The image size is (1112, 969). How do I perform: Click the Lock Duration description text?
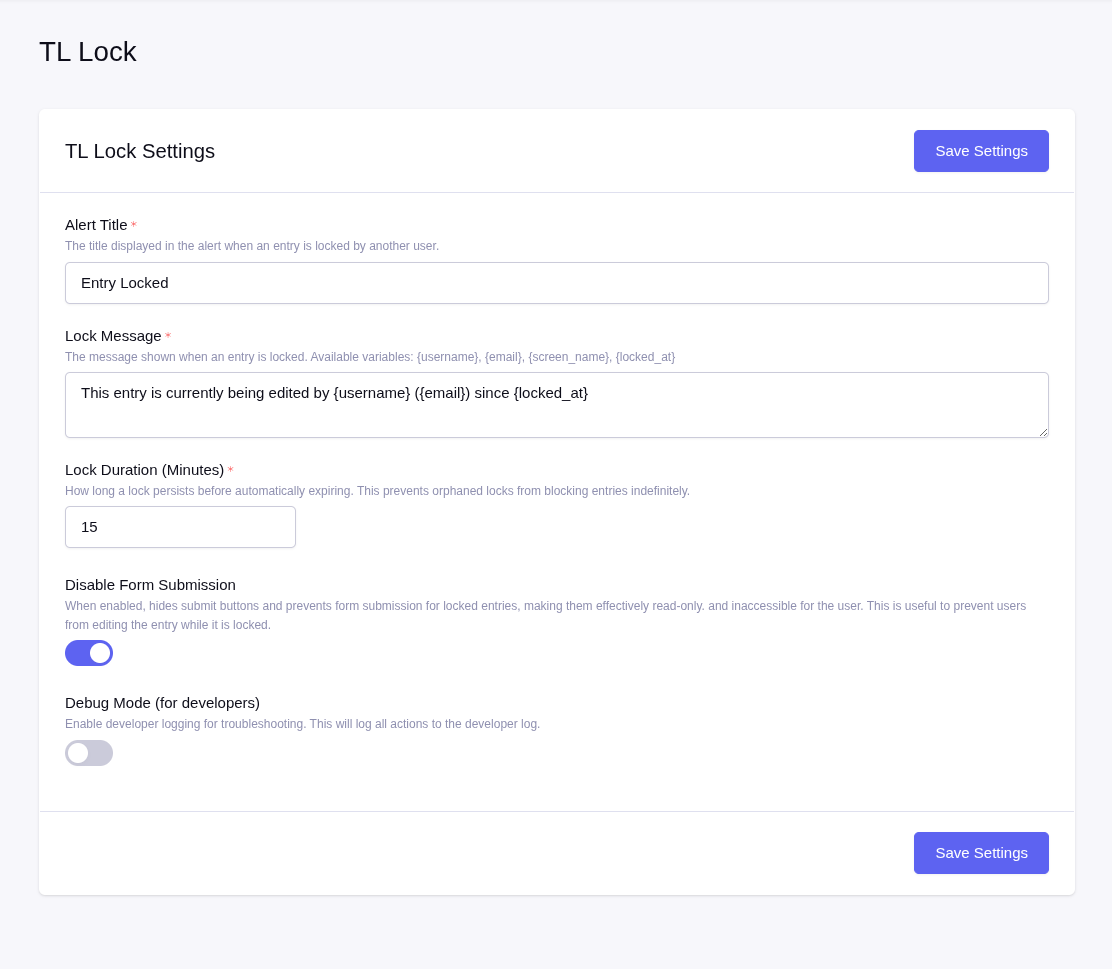point(377,491)
